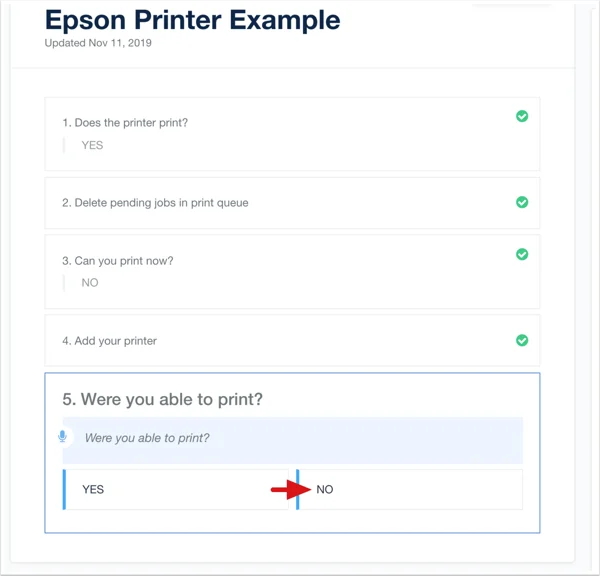Click the NO answer under step 3
Viewport: 600px width, 576px height.
coord(90,283)
